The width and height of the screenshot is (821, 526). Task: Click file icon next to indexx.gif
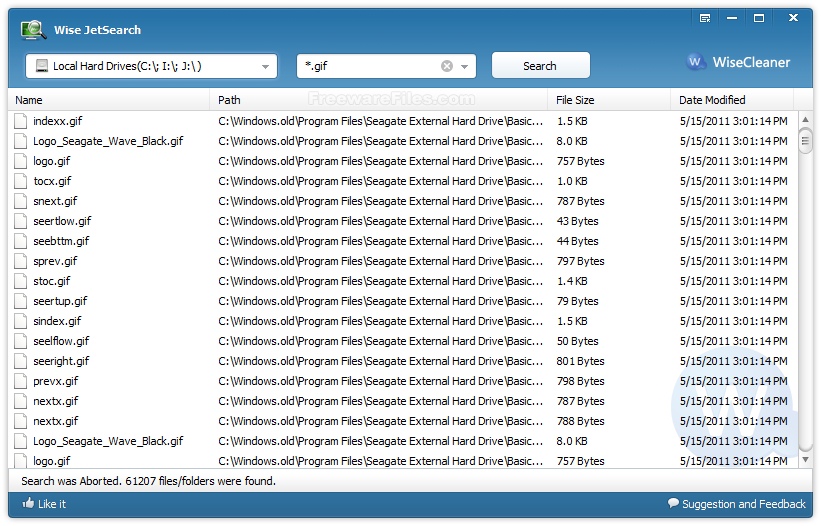click(x=20, y=121)
